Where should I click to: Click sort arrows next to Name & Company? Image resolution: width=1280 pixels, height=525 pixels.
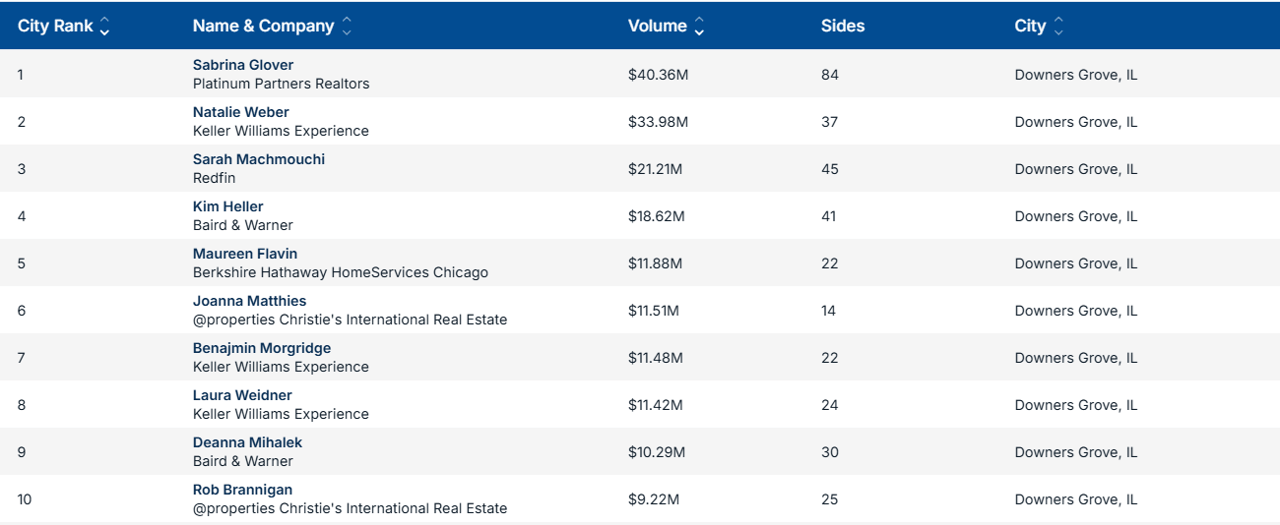(347, 27)
